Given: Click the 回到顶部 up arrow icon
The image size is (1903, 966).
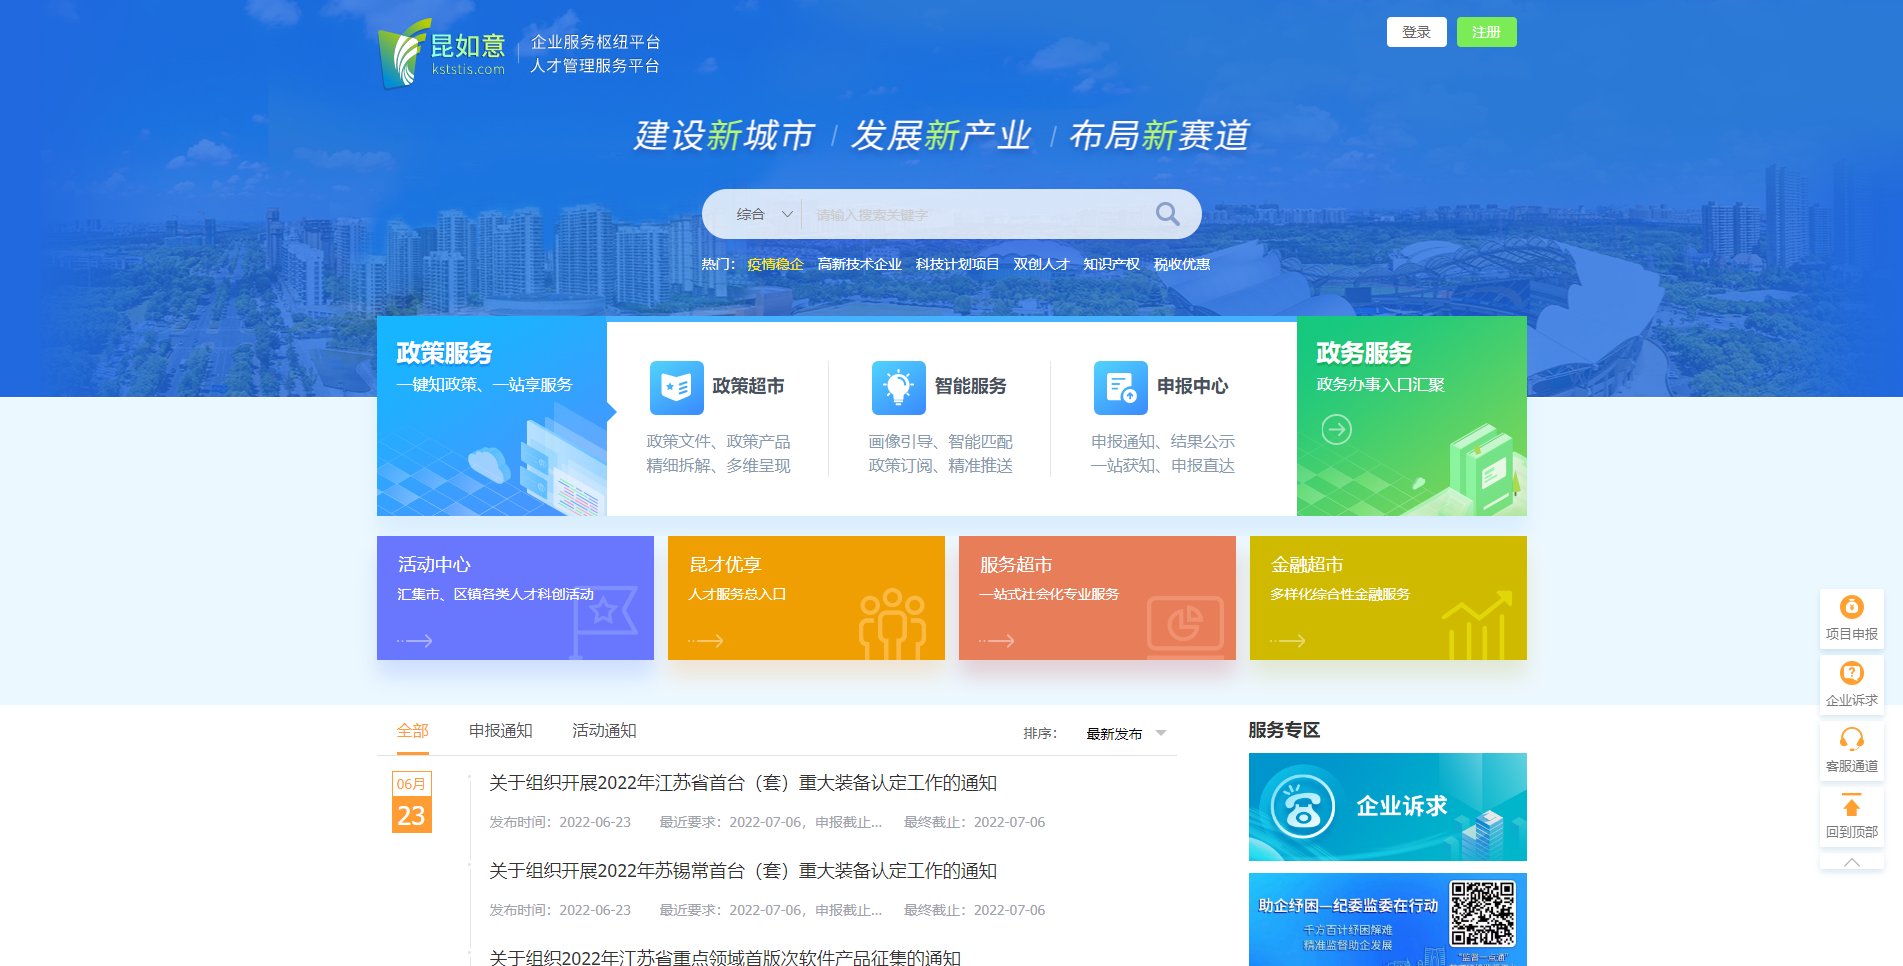Looking at the screenshot, I should (x=1851, y=807).
